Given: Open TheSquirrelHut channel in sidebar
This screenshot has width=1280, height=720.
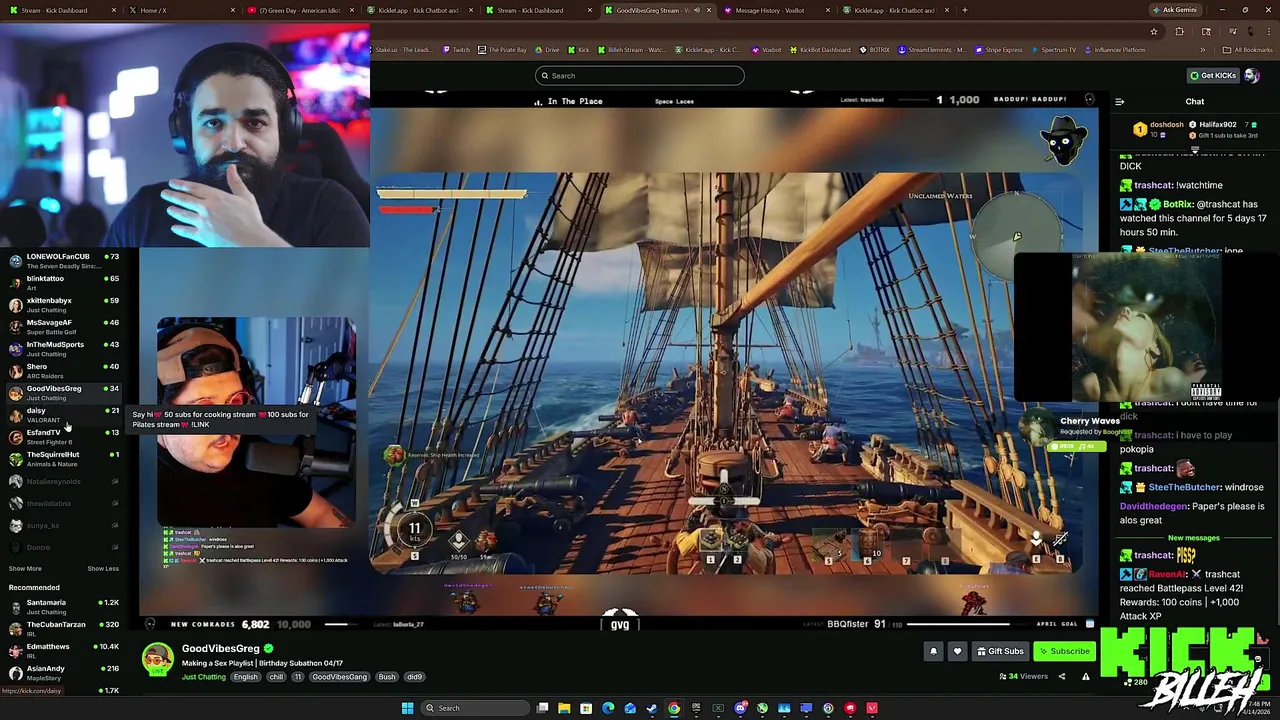Looking at the screenshot, I should click(x=63, y=458).
